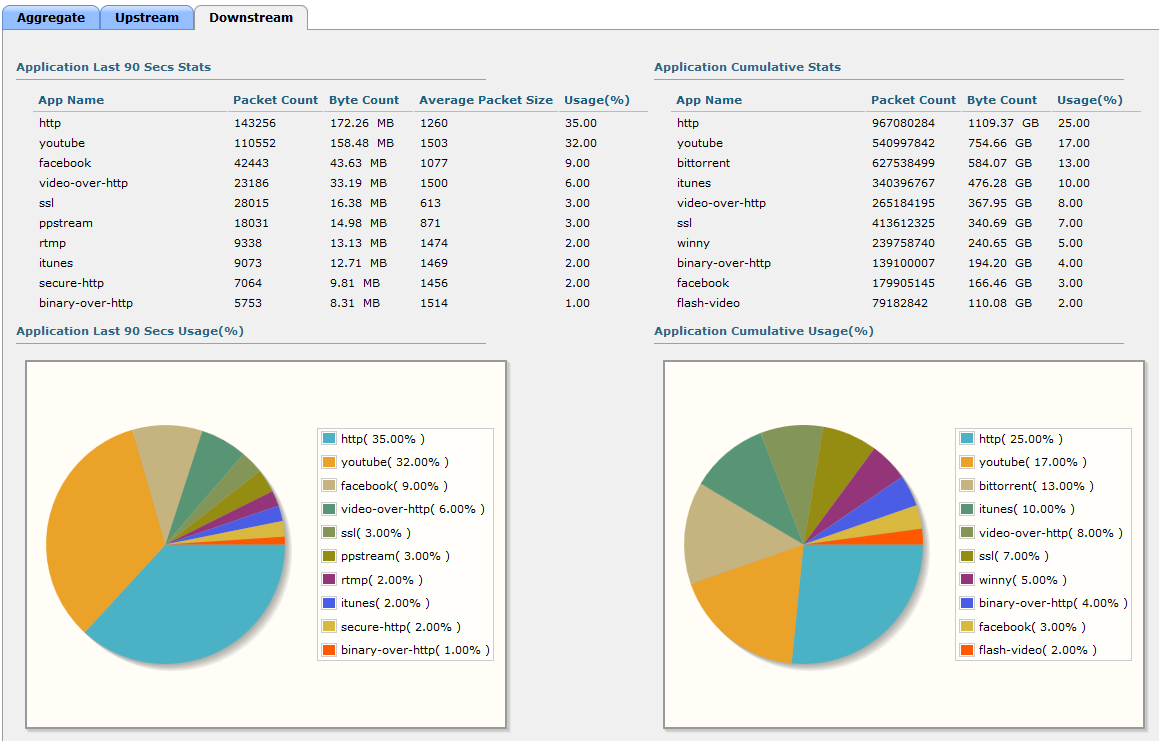Select the itunes row in the Cumulative Stats table
1159x741 pixels.
pos(694,183)
